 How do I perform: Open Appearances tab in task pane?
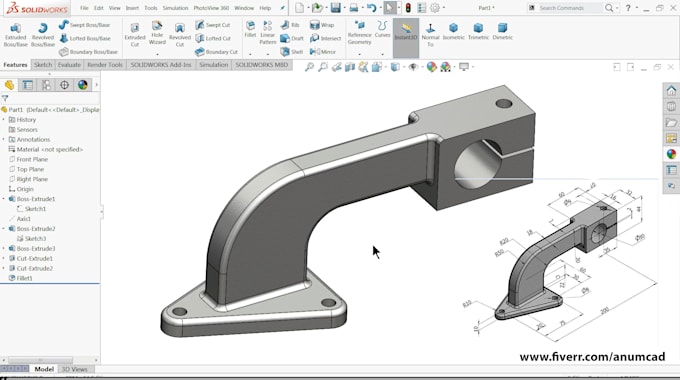[x=671, y=154]
